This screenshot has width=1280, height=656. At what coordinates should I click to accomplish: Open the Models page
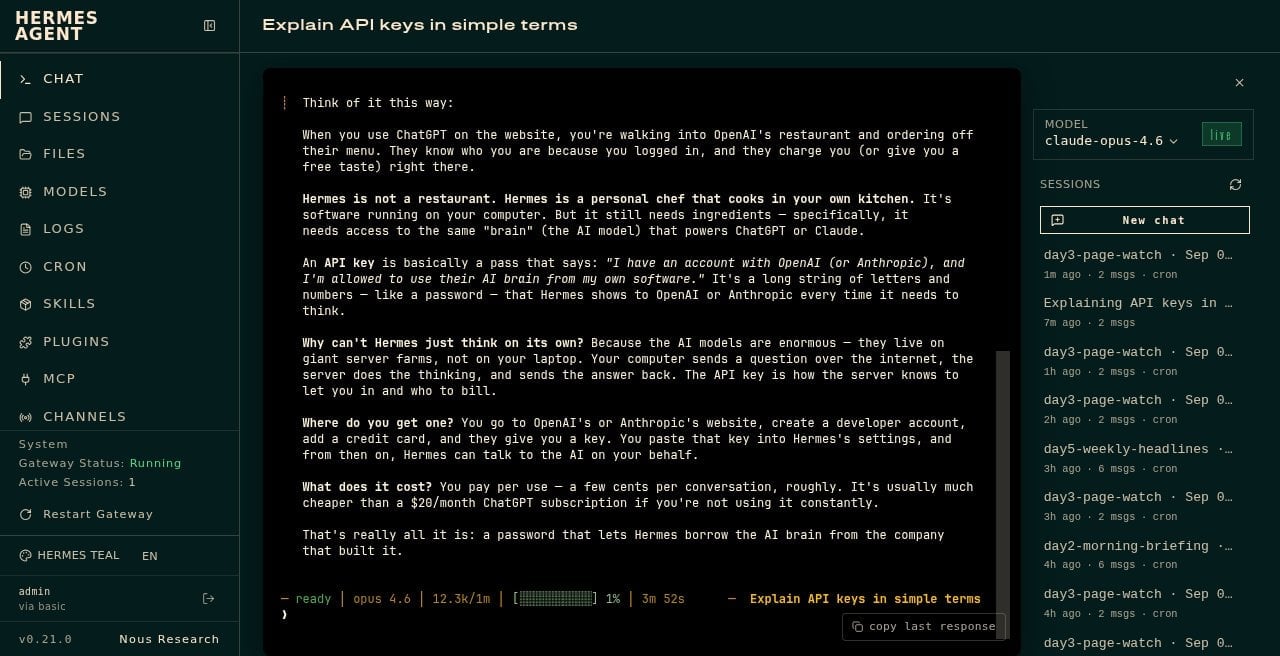pos(119,192)
